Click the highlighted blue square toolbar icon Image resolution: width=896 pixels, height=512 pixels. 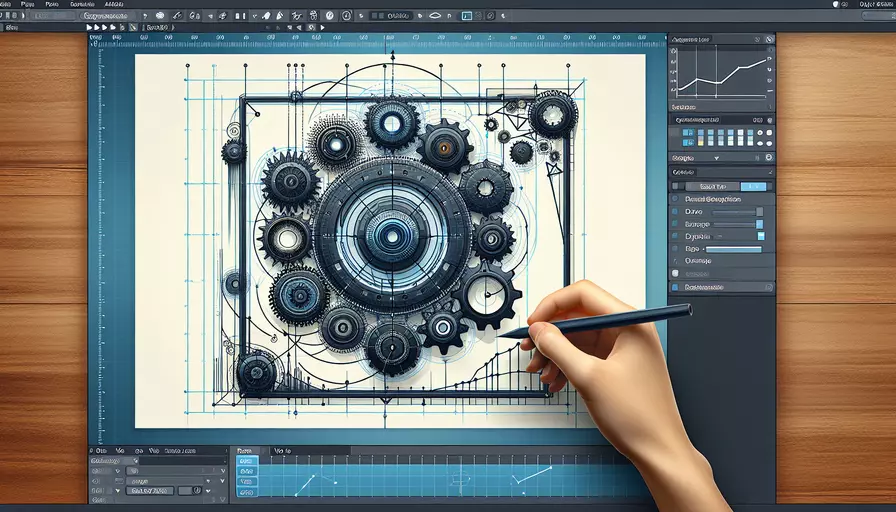click(x=466, y=15)
